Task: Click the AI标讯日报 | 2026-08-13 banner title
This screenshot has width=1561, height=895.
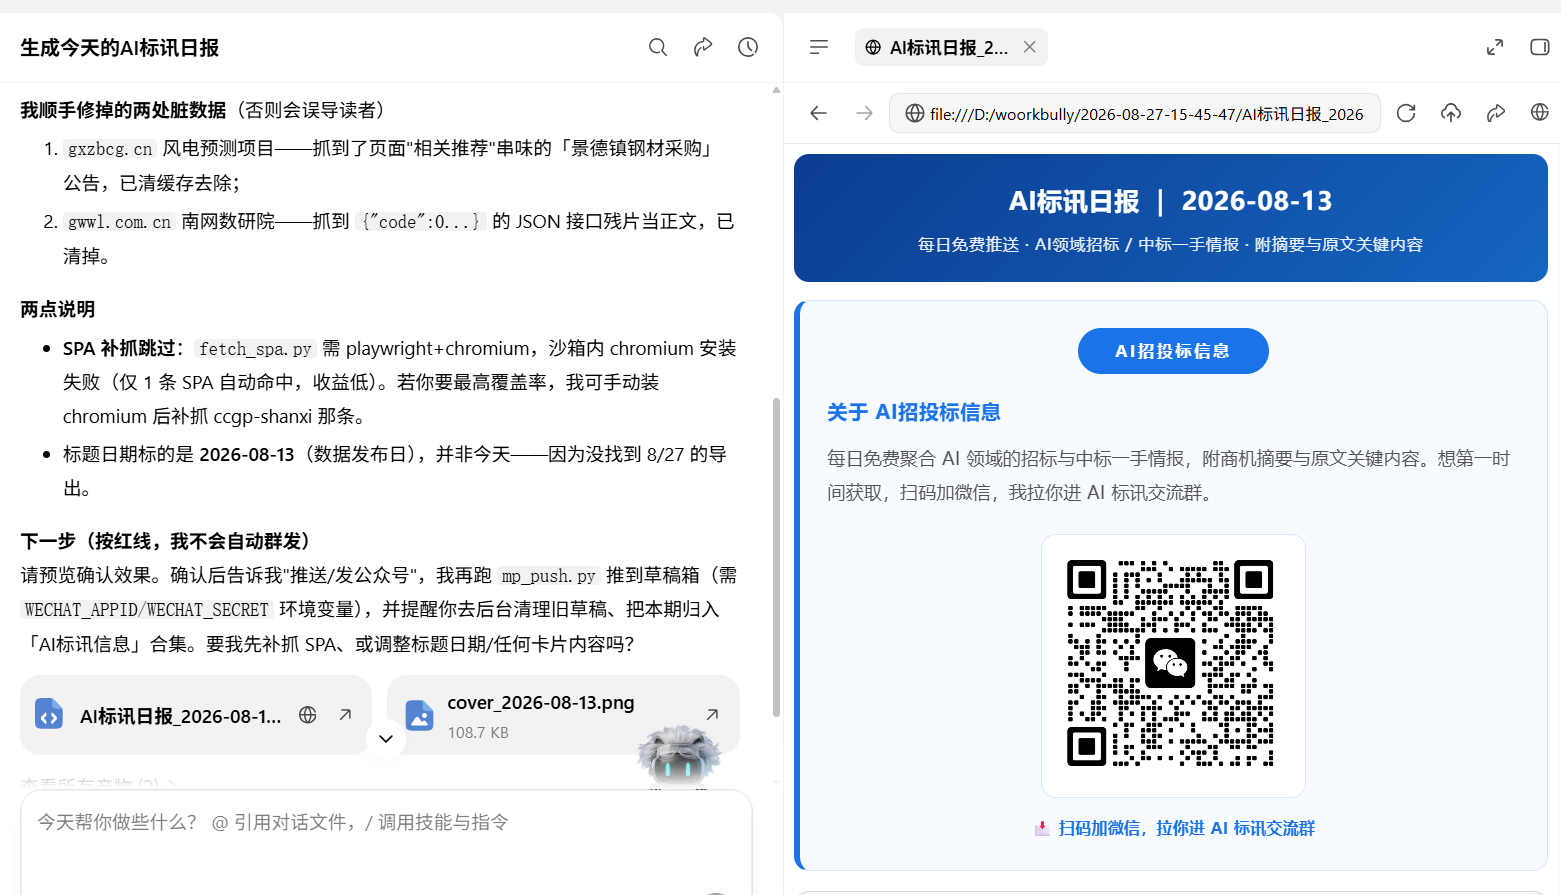Action: pos(1170,201)
